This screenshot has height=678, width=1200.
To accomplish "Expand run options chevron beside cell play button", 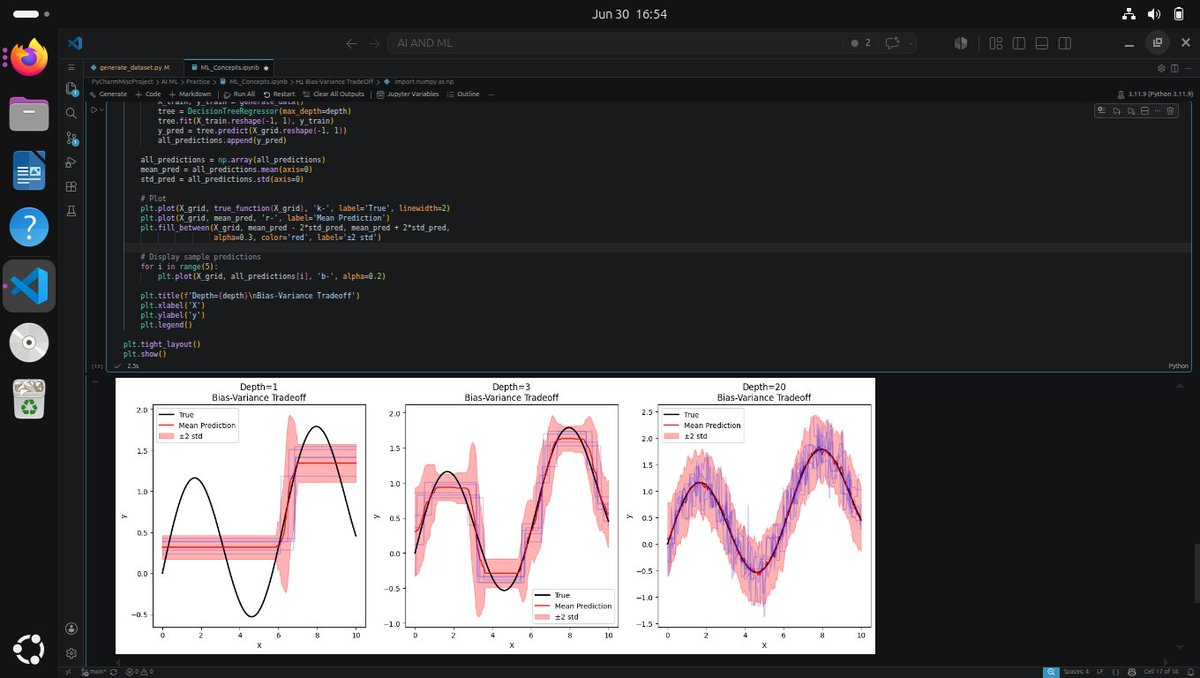I will coord(103,110).
